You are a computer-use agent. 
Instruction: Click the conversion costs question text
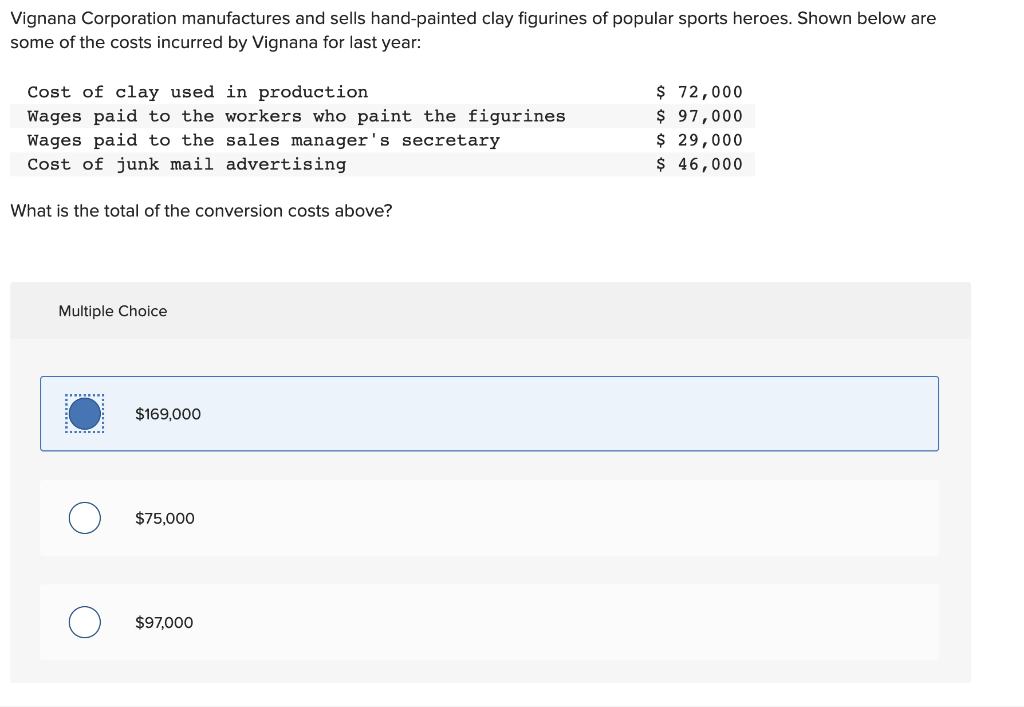tap(201, 211)
